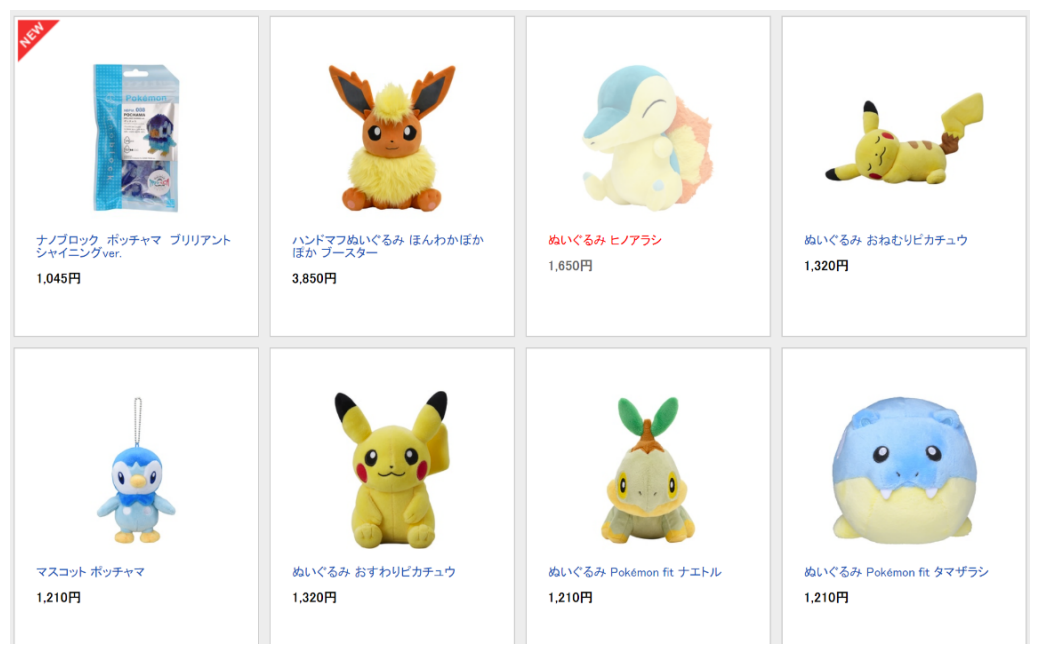This screenshot has height=658, width=1040.
Task: Click the Spheal Pokémon fit plush image
Action: click(x=904, y=470)
